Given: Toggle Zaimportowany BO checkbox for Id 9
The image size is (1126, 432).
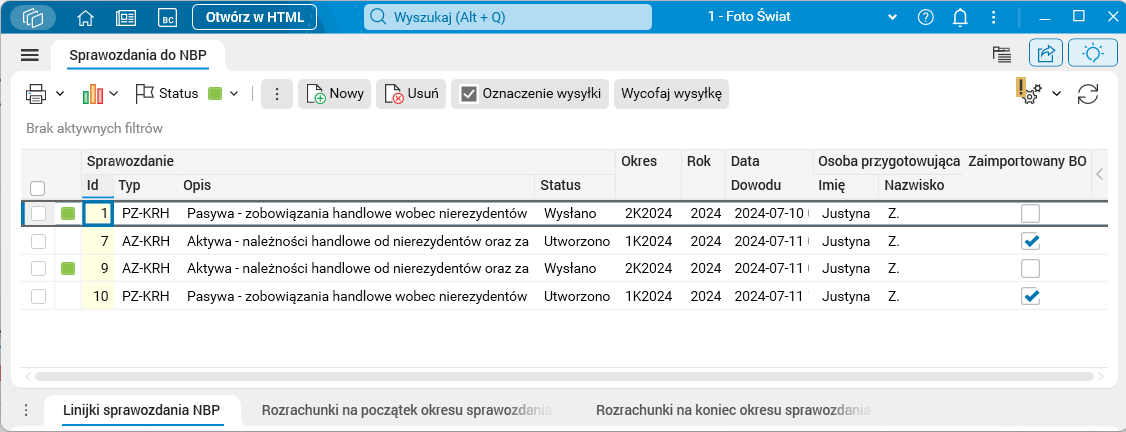Looking at the screenshot, I should (x=1030, y=268).
